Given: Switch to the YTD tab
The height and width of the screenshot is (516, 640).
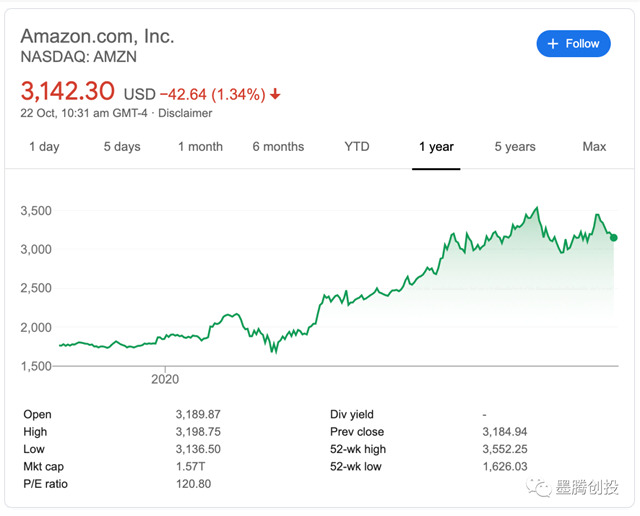Looking at the screenshot, I should click(x=357, y=147).
